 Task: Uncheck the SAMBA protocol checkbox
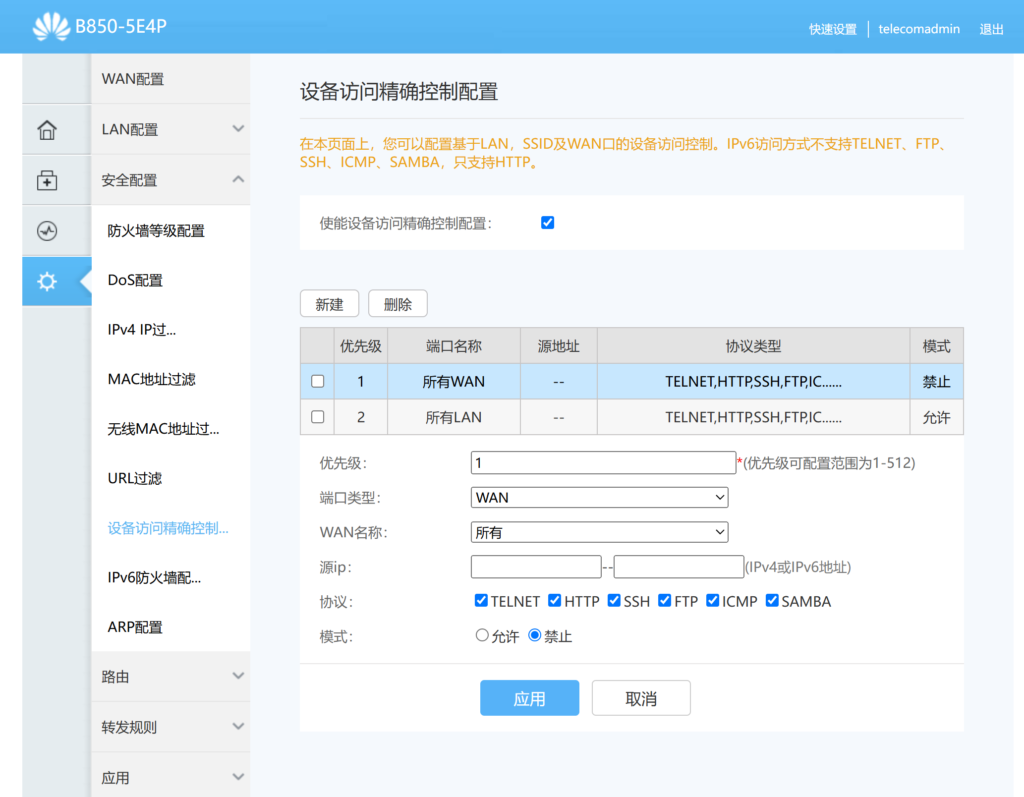[772, 600]
